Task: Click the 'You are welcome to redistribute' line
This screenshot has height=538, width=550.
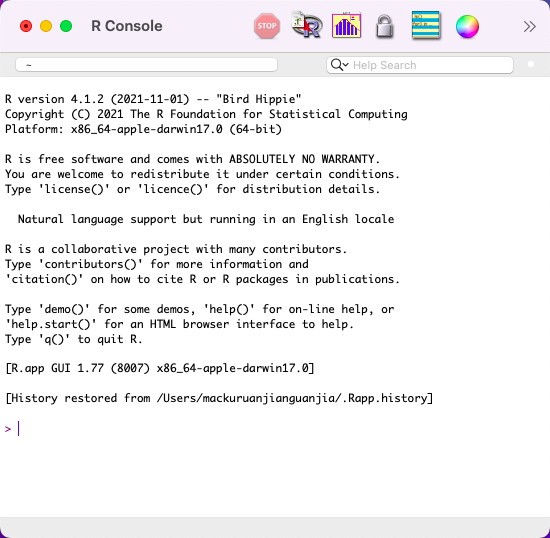Action: coord(202,174)
